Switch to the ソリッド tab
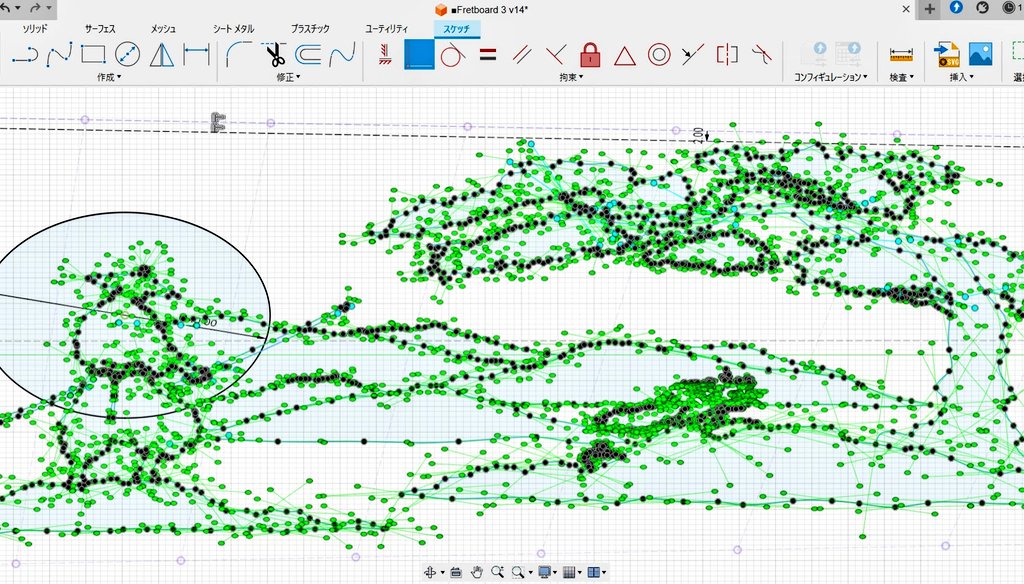The width and height of the screenshot is (1024, 584). point(35,29)
